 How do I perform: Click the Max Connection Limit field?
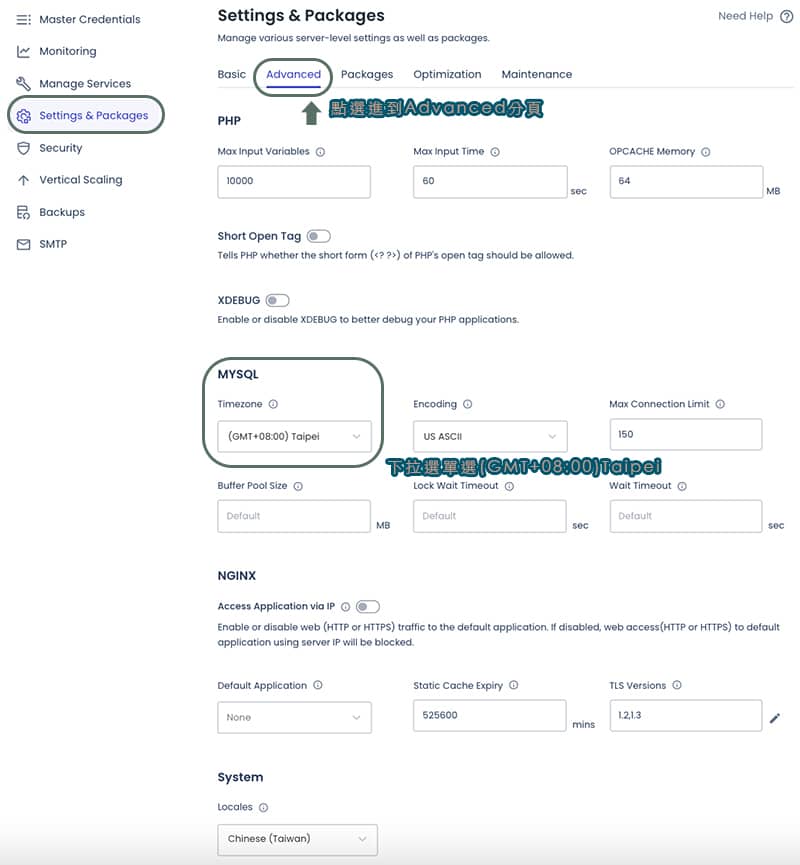tap(685, 434)
